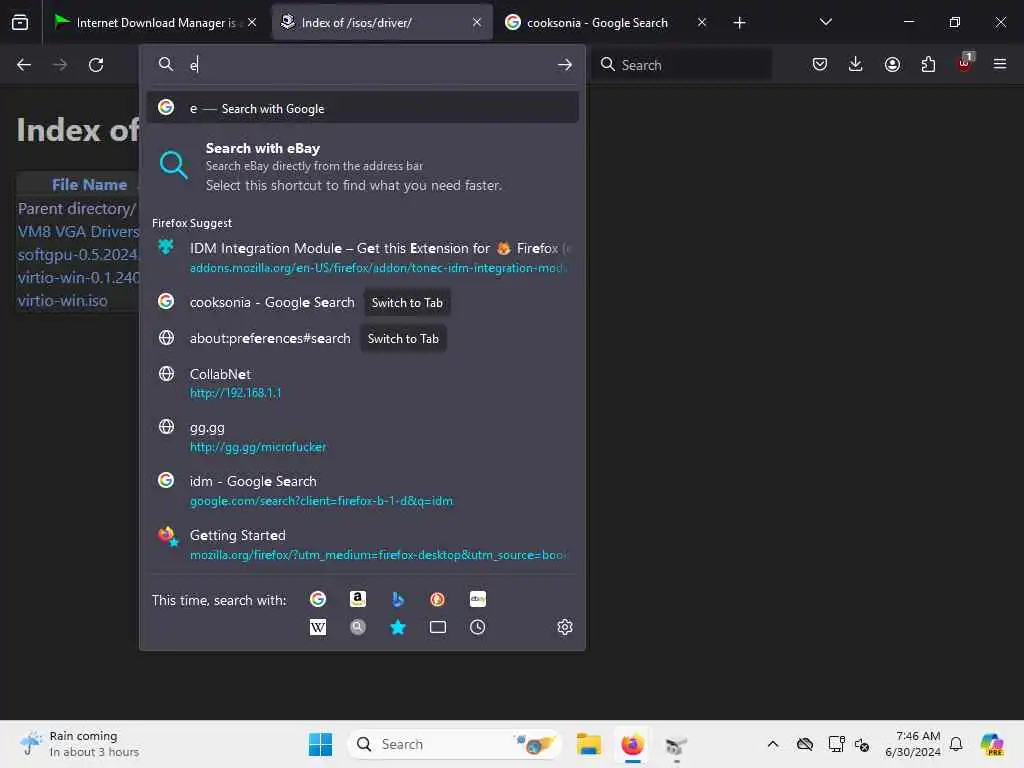This screenshot has height=768, width=1024.
Task: Open the Getting Started mozilla suggestion
Action: click(x=362, y=544)
